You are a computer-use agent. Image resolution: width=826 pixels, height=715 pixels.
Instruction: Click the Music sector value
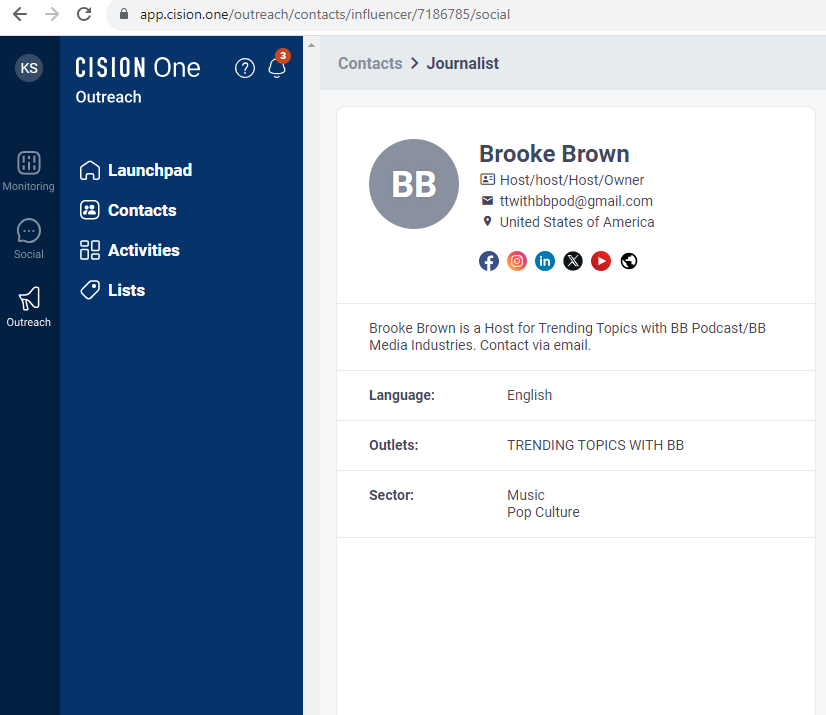526,495
